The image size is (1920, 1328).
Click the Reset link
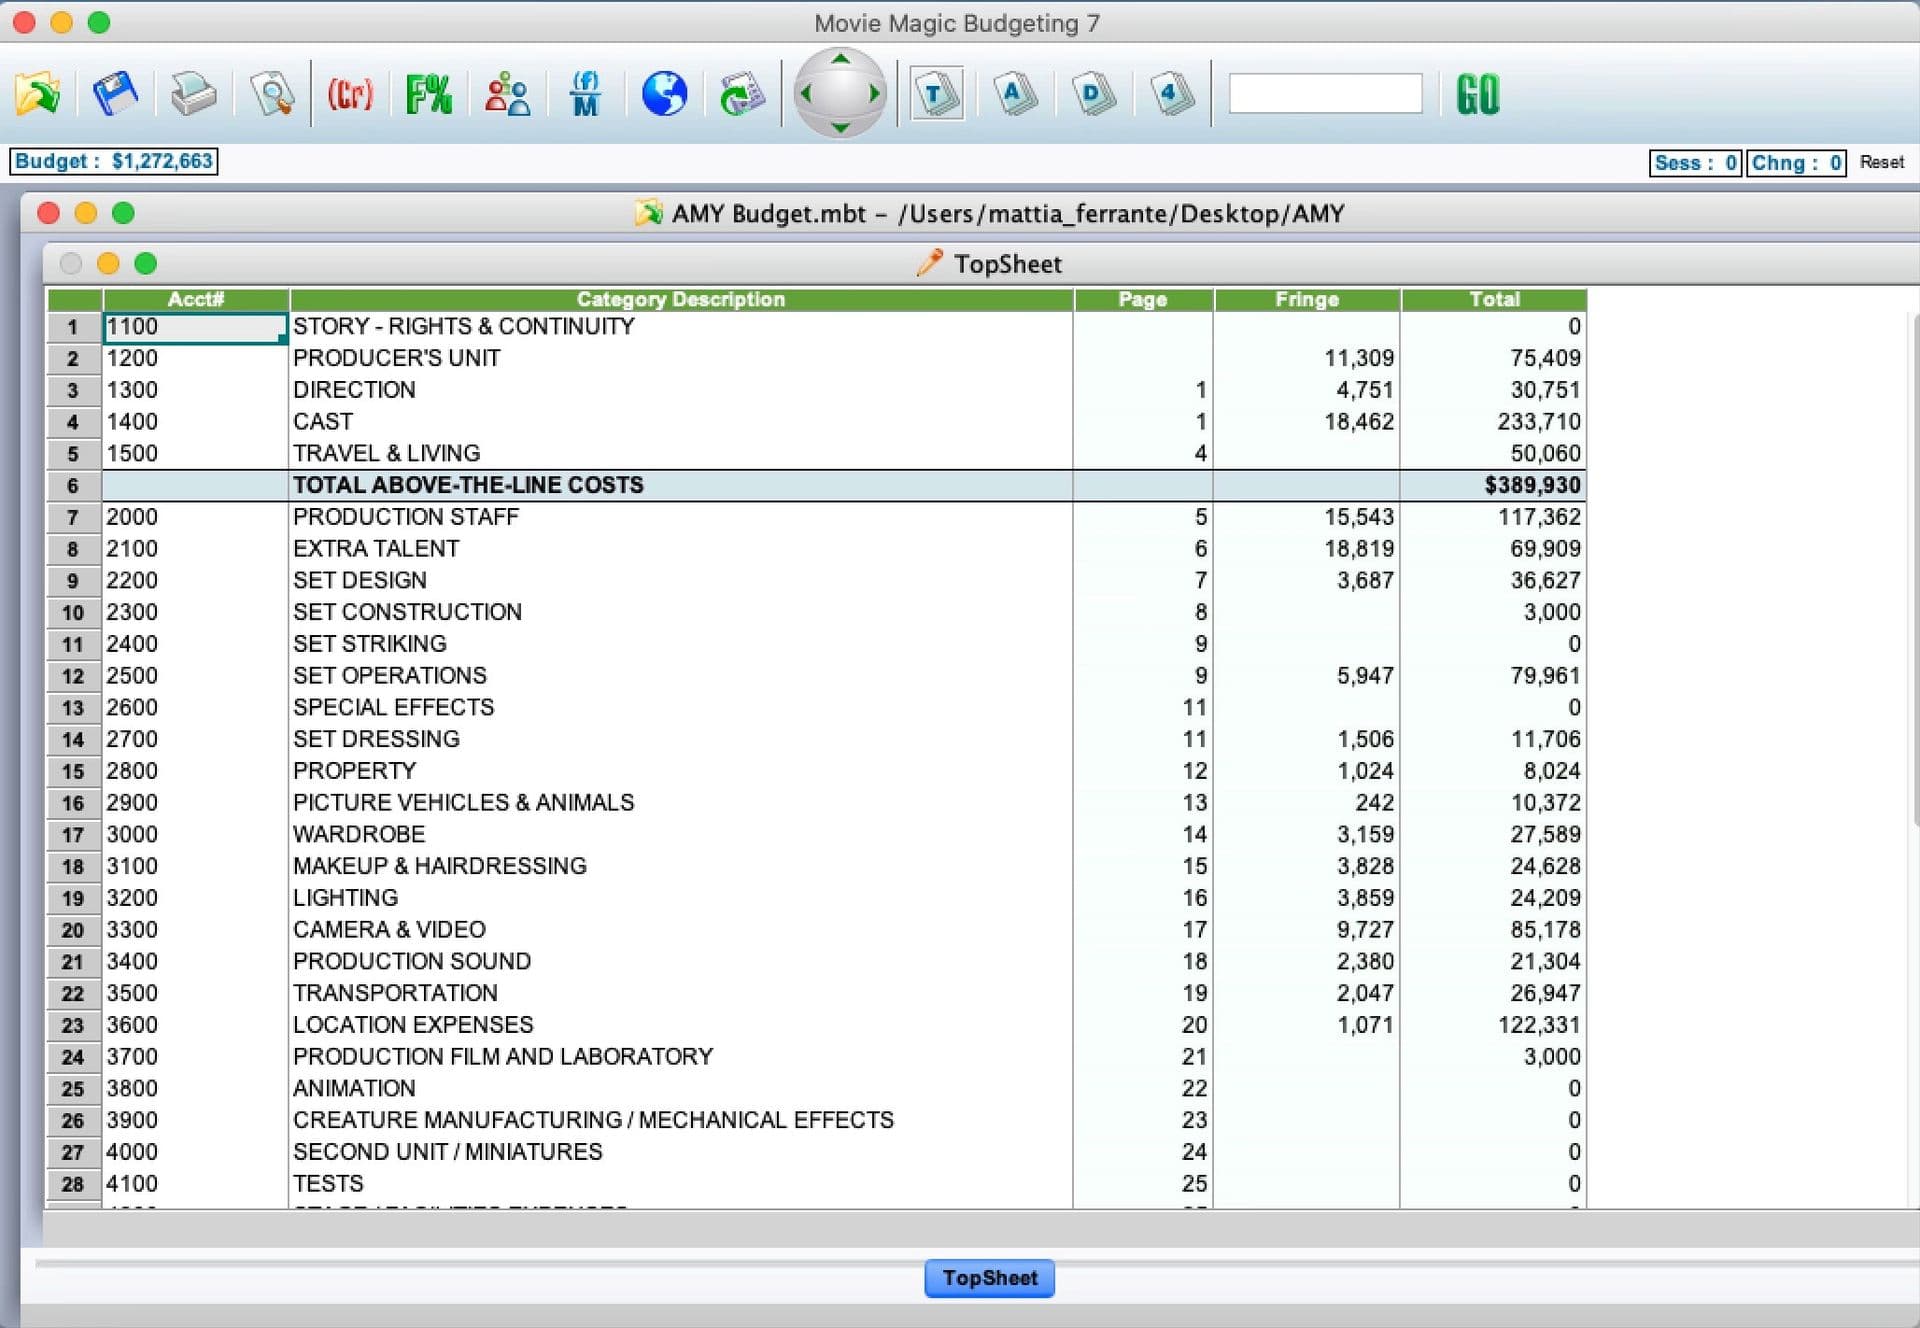coord(1882,162)
